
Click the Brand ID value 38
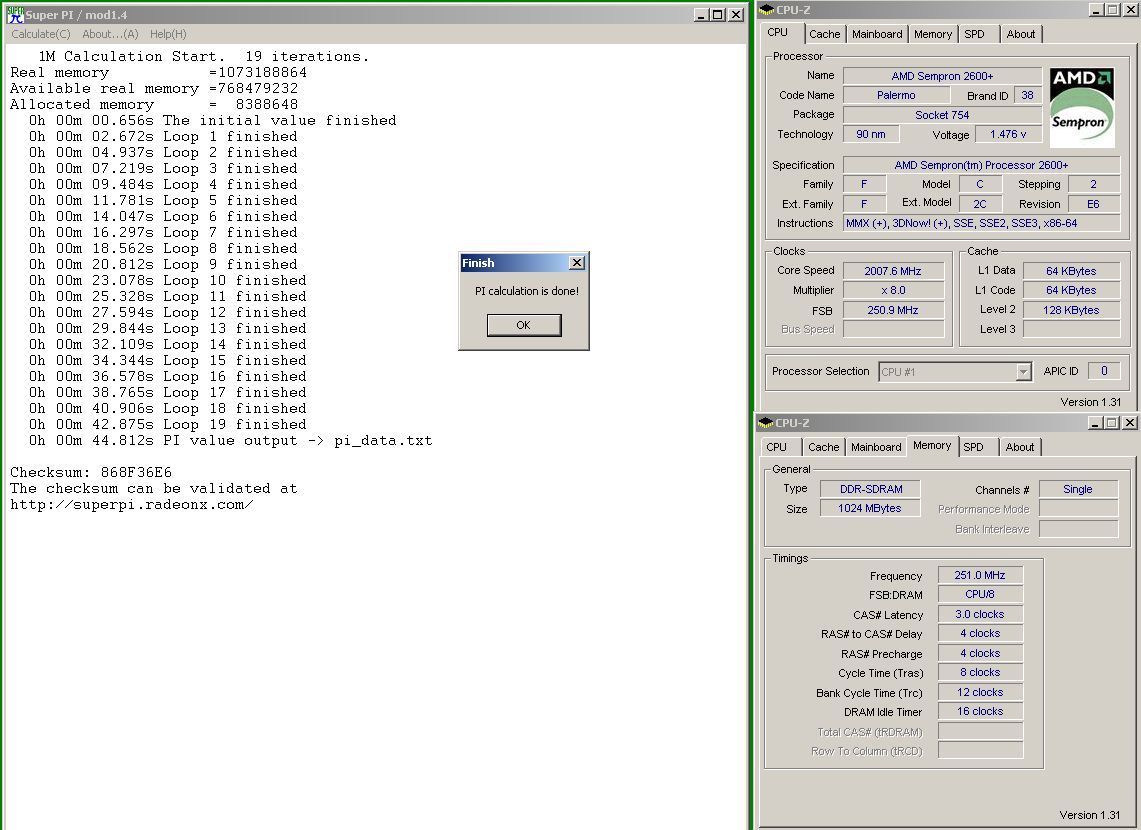pyautogui.click(x=1027, y=95)
